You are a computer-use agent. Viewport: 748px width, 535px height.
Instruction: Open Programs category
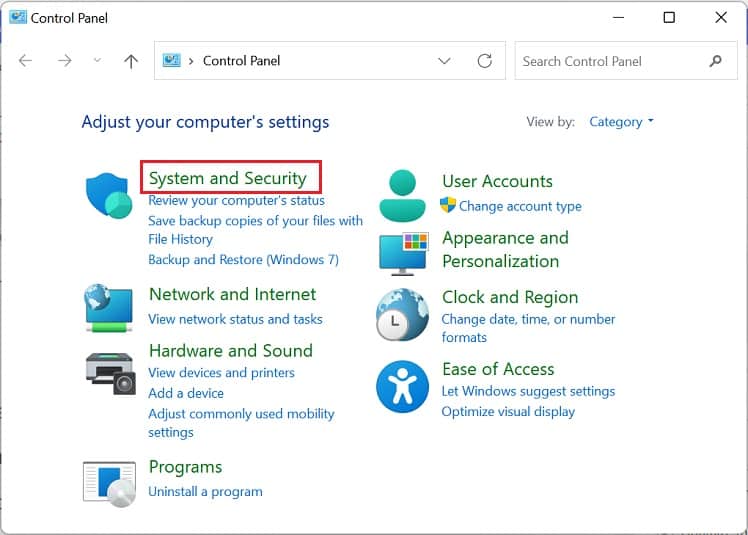click(x=185, y=467)
